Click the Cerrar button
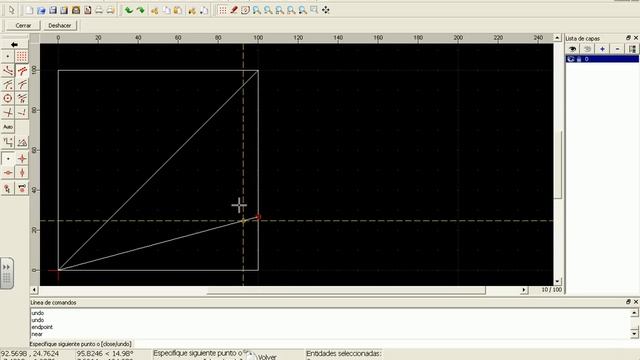The width and height of the screenshot is (640, 360). coord(23,25)
